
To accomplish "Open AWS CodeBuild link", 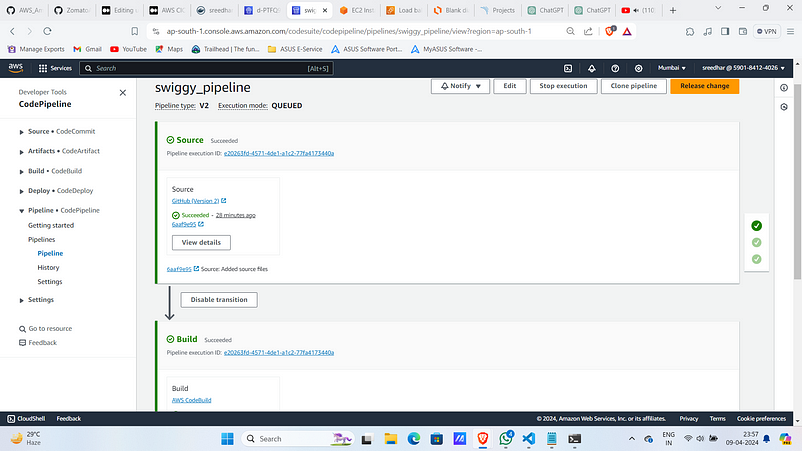I will (191, 400).
